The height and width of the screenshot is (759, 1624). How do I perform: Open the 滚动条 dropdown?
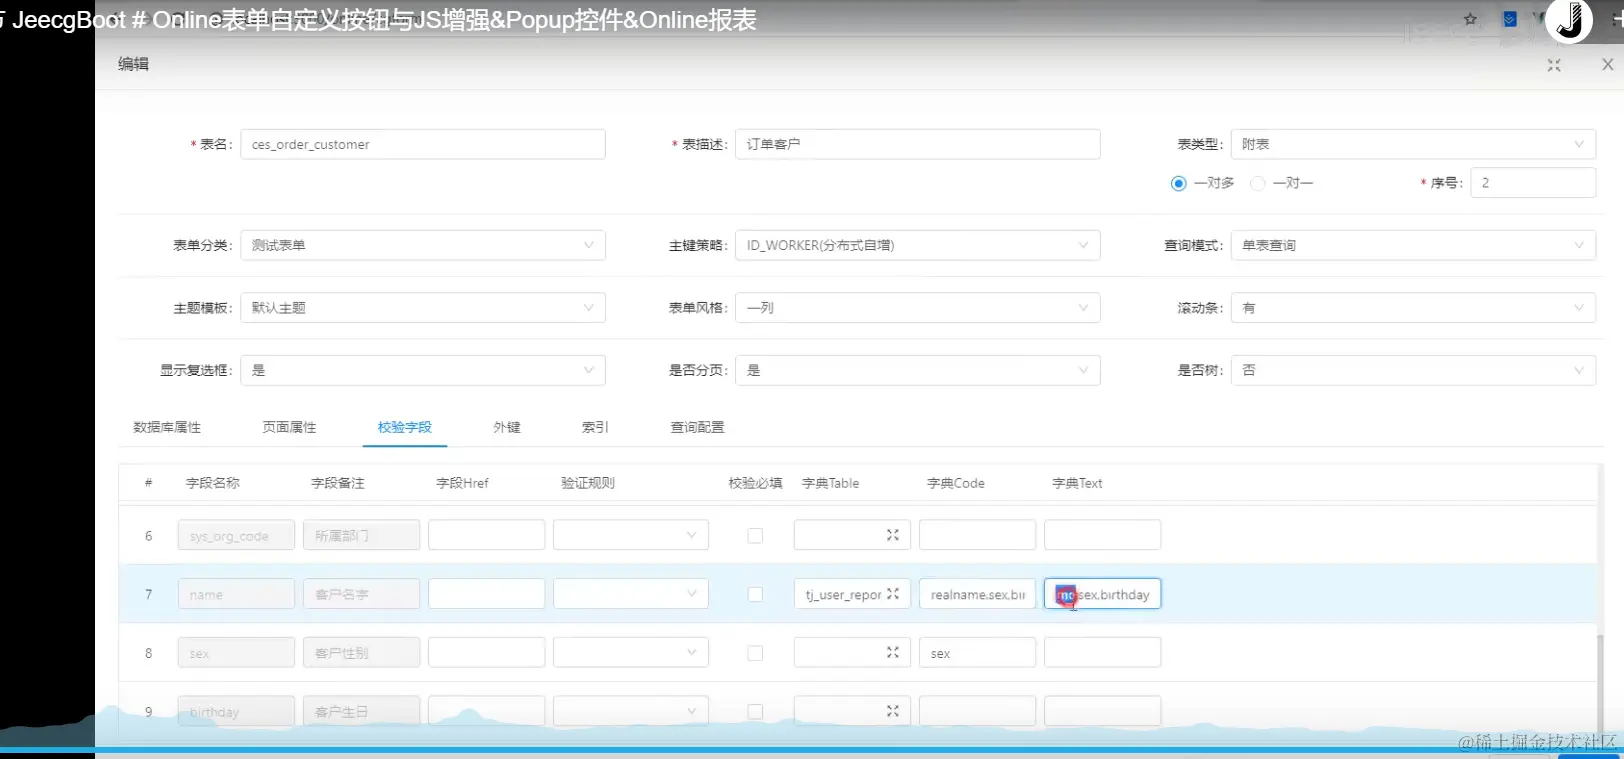pyautogui.click(x=1413, y=308)
